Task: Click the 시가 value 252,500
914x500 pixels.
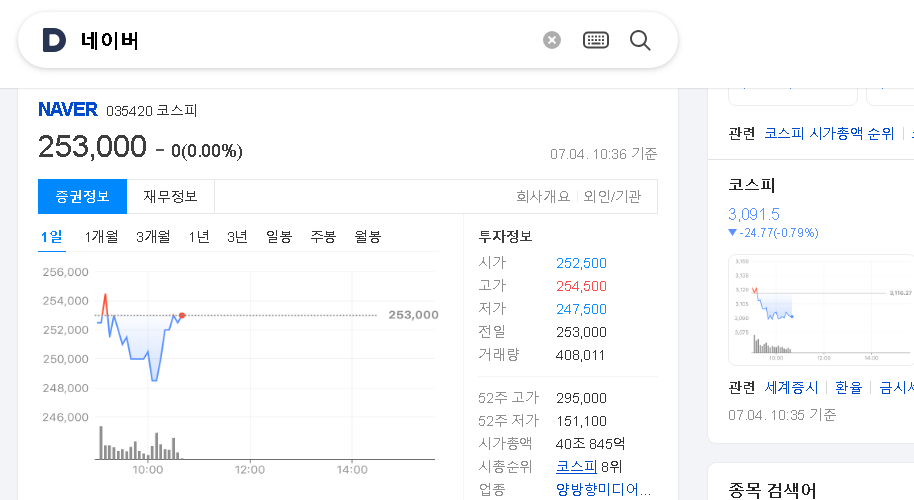Action: tap(581, 263)
